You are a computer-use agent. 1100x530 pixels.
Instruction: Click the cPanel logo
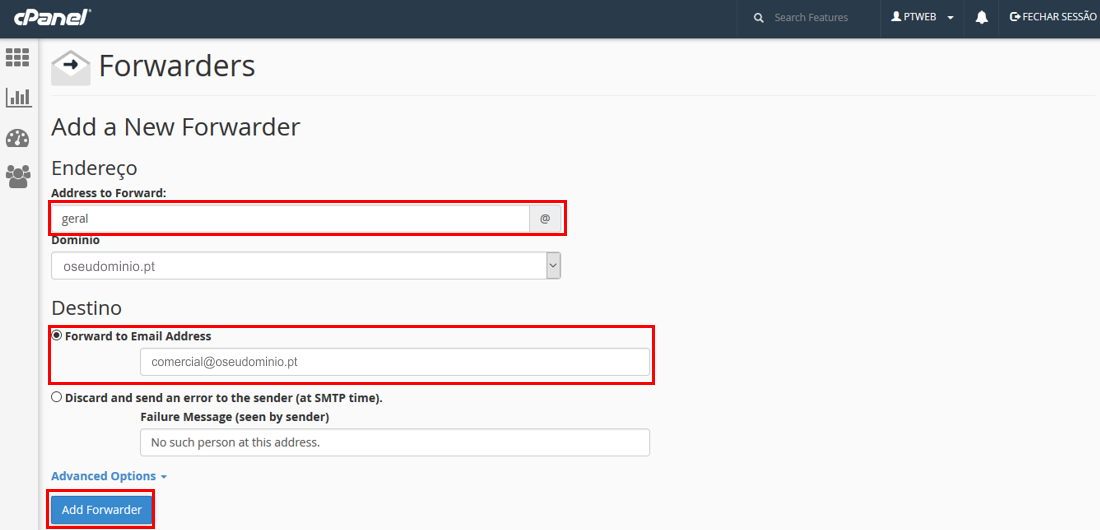(x=52, y=17)
